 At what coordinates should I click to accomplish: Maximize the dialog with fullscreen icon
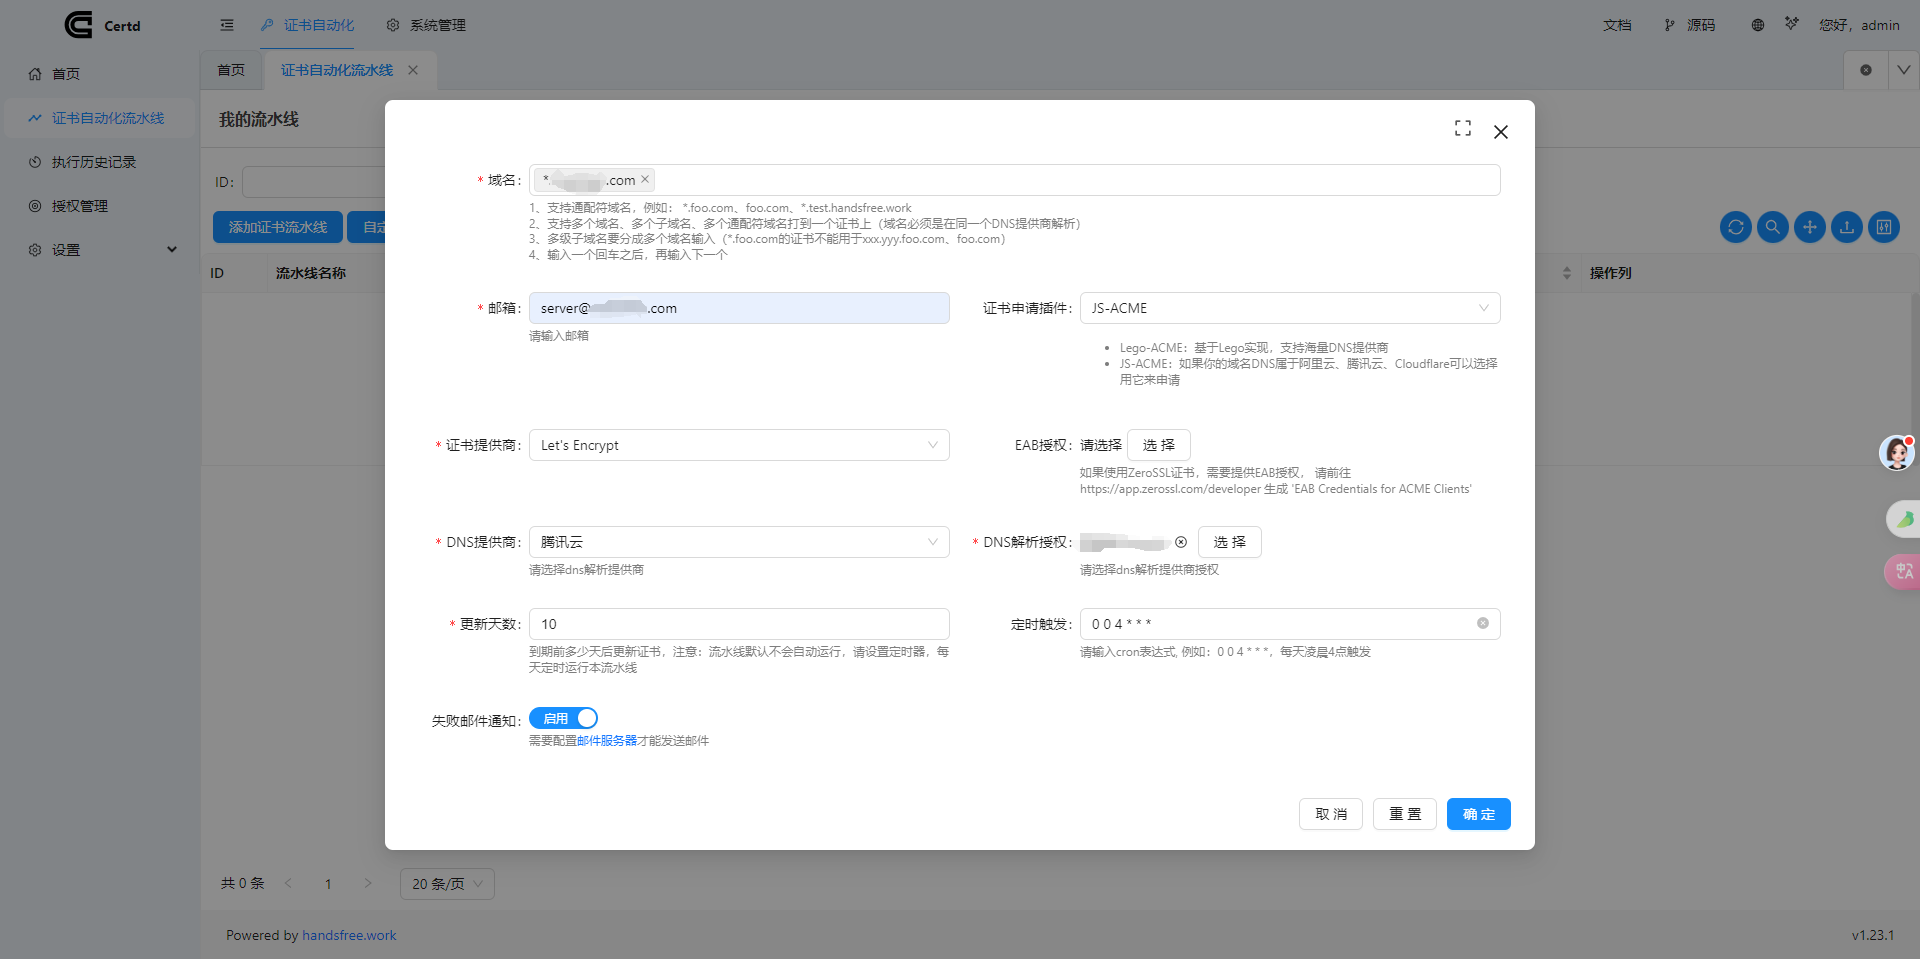coord(1463,128)
